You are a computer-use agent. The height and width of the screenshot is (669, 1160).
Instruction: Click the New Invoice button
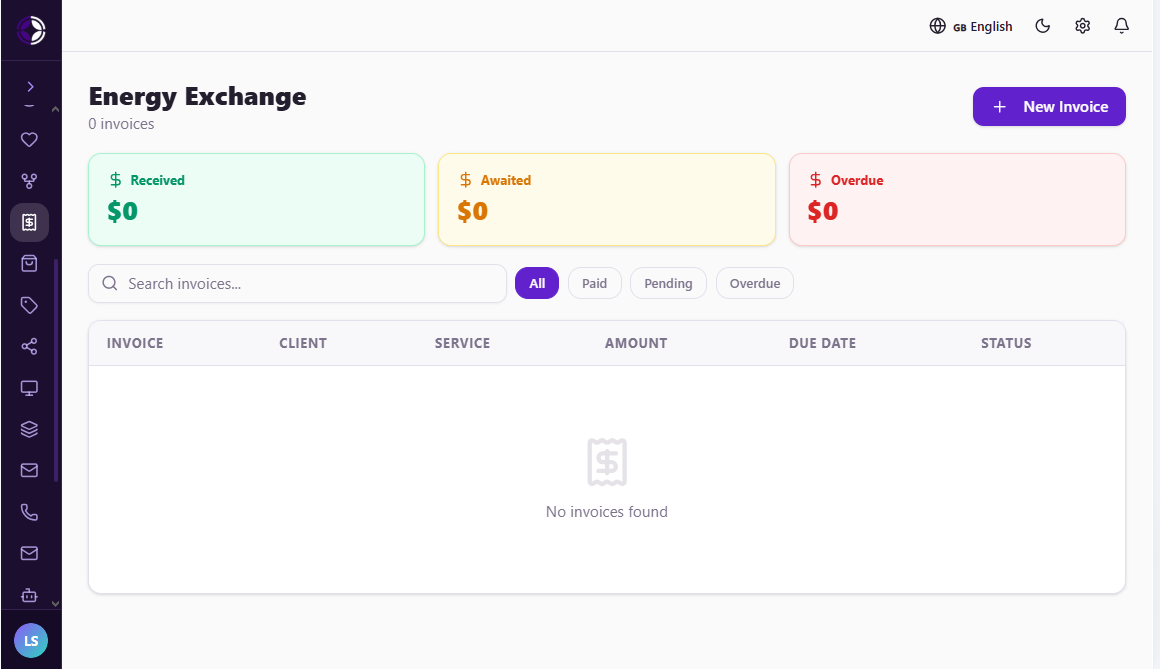(1049, 107)
